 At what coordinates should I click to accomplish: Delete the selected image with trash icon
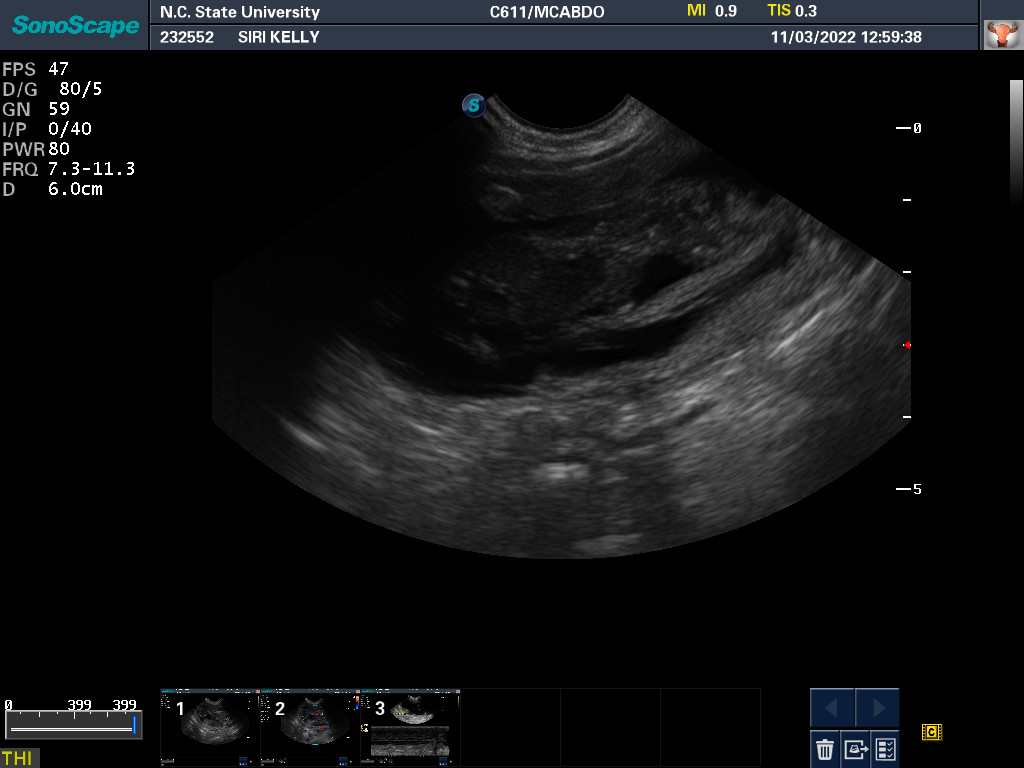825,748
